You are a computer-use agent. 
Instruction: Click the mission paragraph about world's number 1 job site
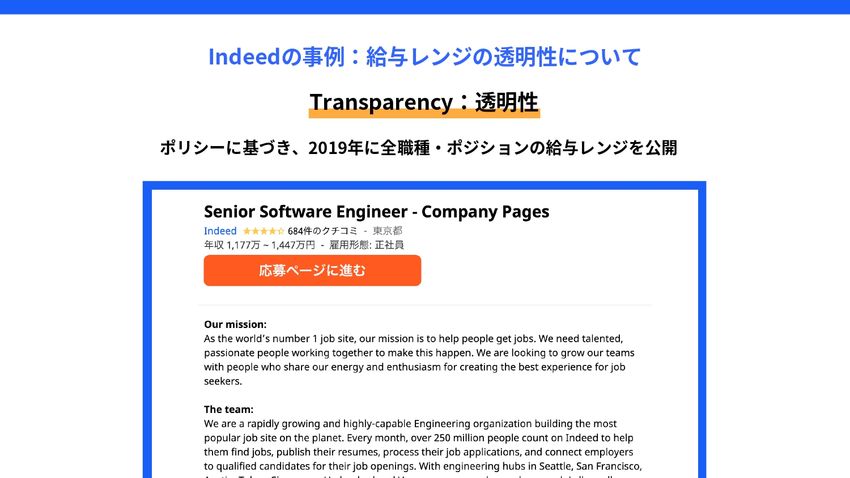tap(414, 353)
